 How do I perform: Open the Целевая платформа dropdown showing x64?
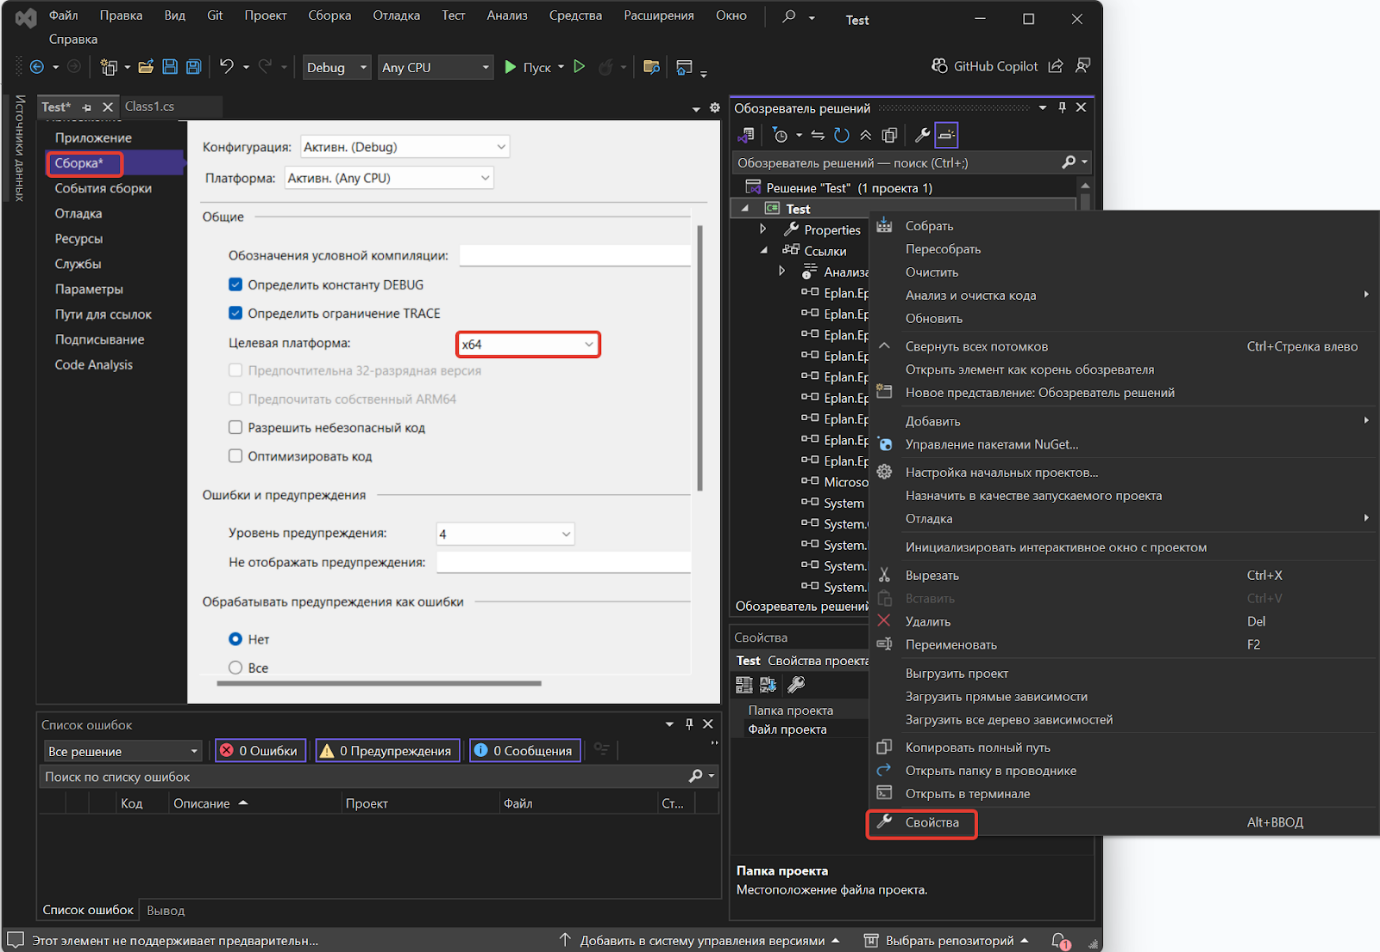coord(528,344)
